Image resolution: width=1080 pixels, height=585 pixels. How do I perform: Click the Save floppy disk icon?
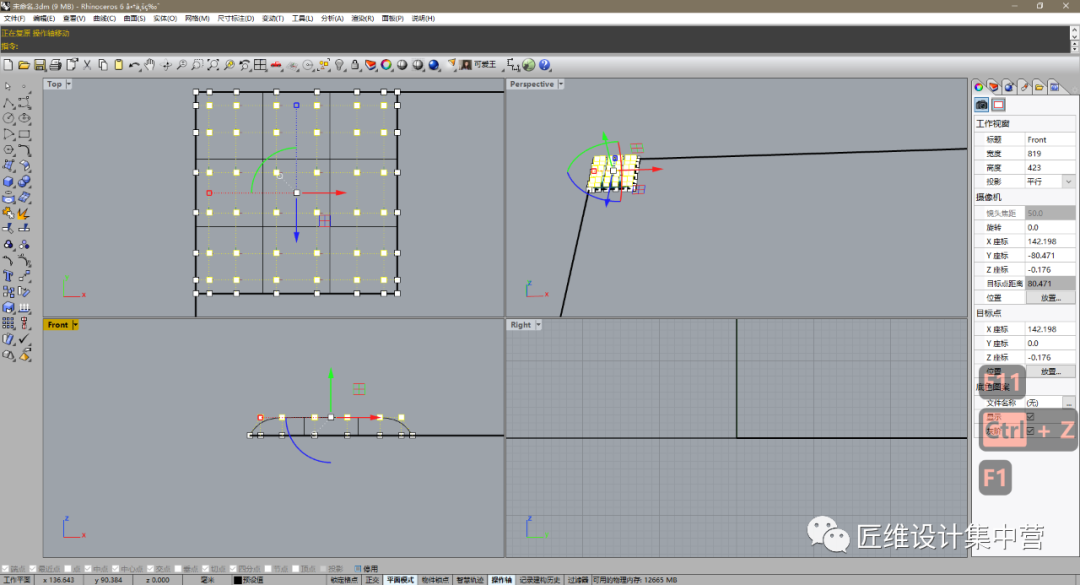click(40, 65)
